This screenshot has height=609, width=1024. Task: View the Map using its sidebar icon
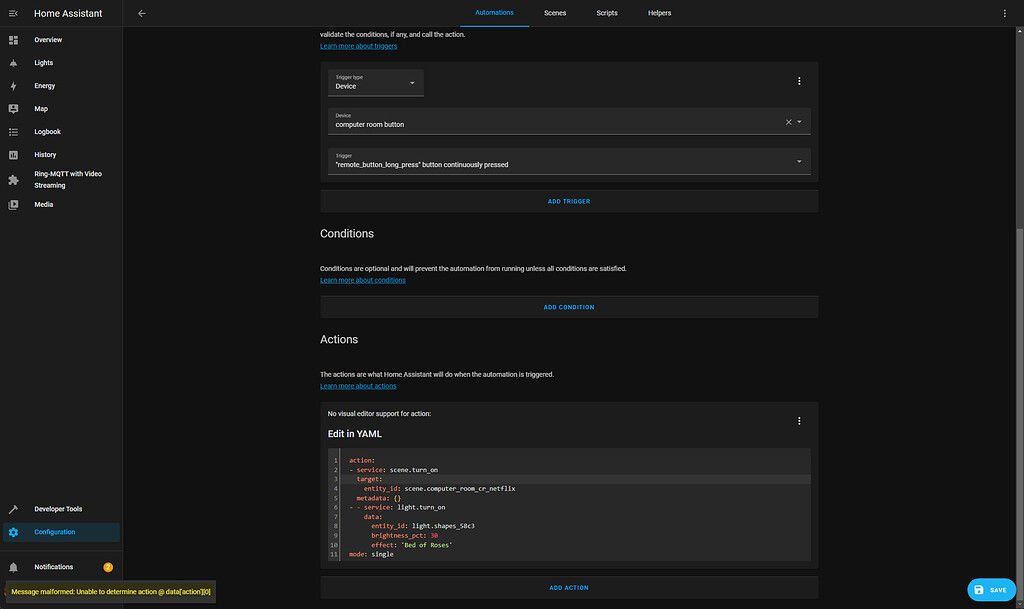13,108
